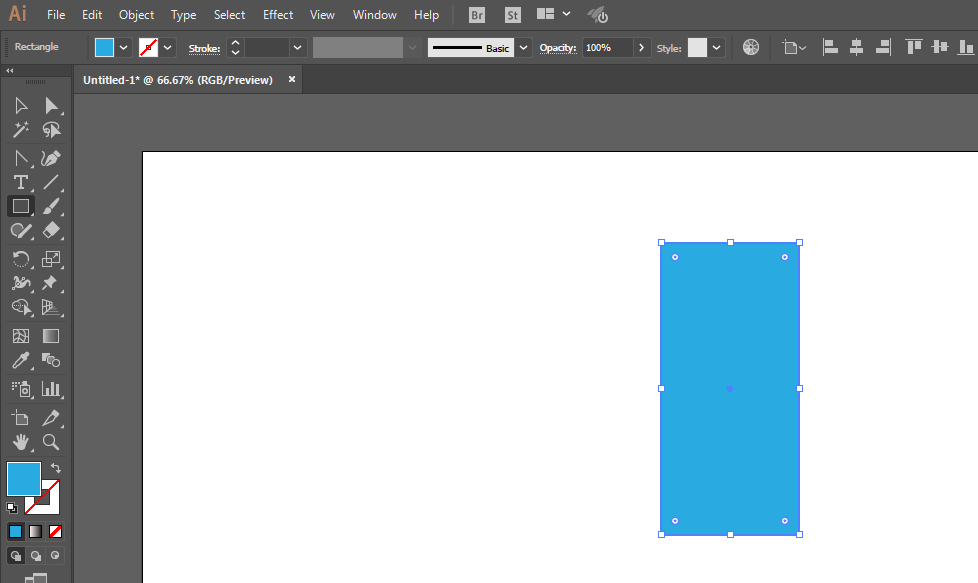The width and height of the screenshot is (978, 583).
Task: Open the Recolor Artwork wheel
Action: [751, 47]
